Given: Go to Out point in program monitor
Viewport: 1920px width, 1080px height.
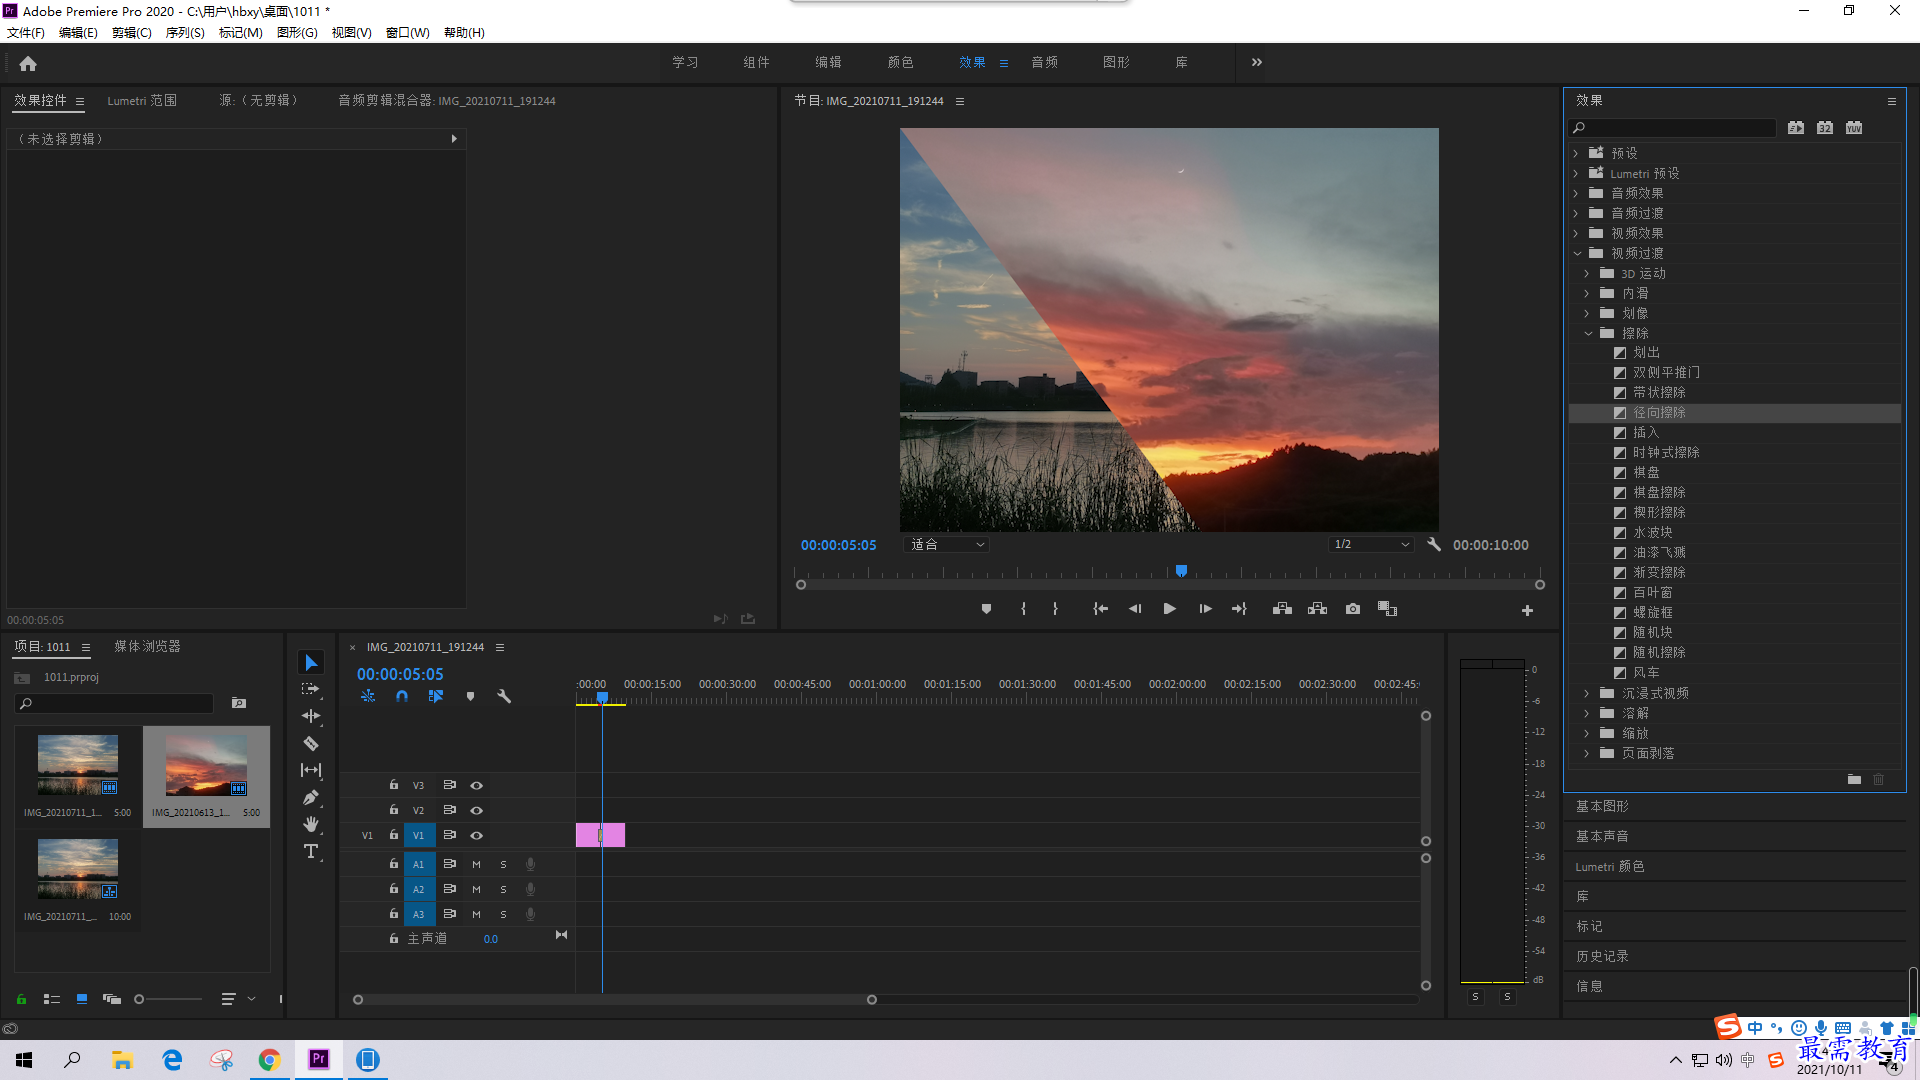Looking at the screenshot, I should 1239,609.
